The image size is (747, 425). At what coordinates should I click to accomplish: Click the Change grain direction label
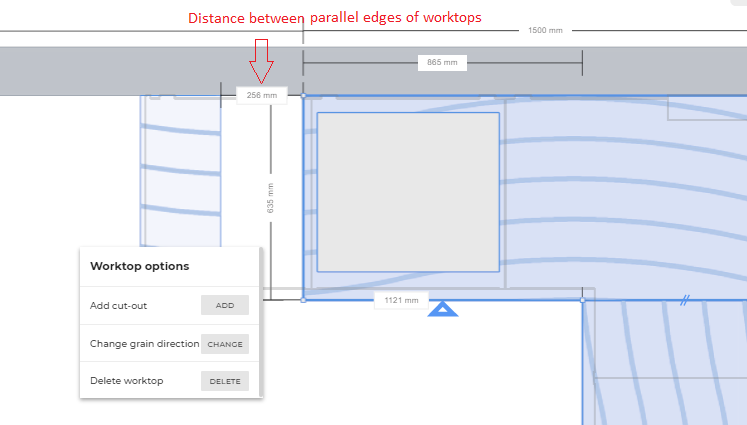144,344
